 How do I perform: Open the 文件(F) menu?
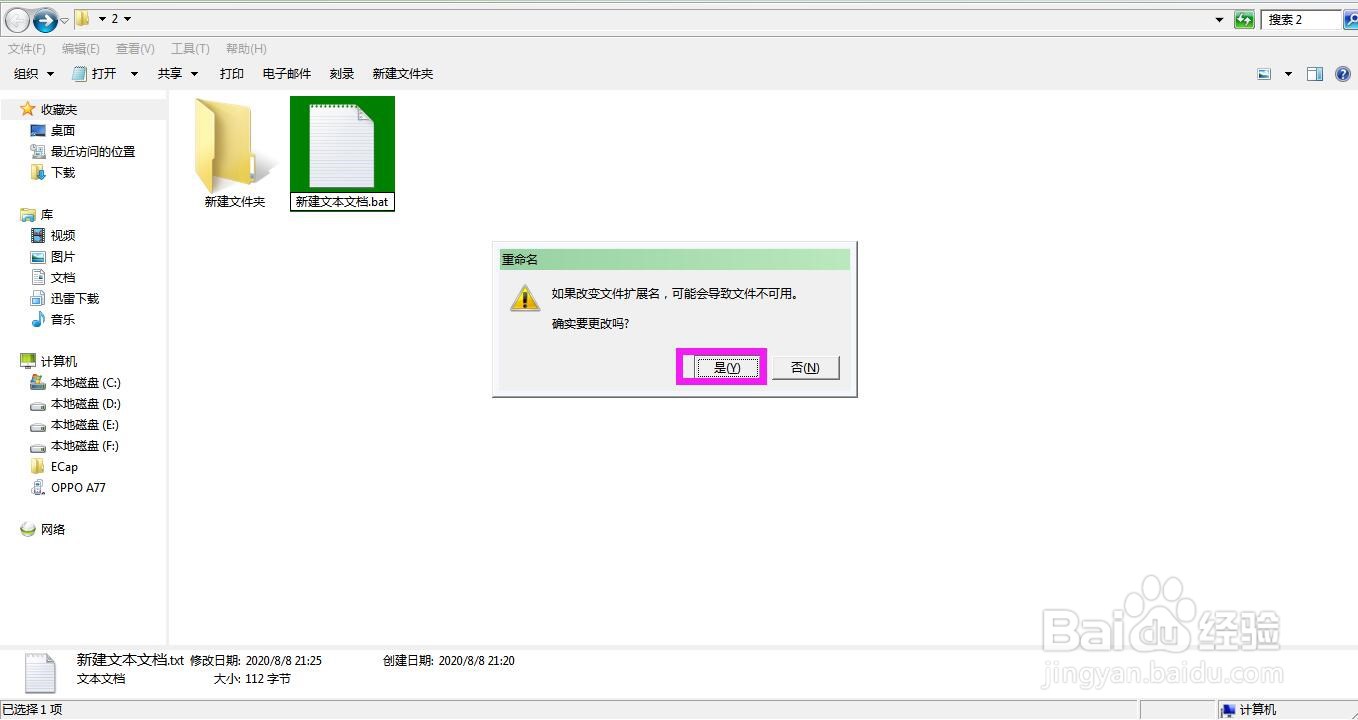pos(27,48)
